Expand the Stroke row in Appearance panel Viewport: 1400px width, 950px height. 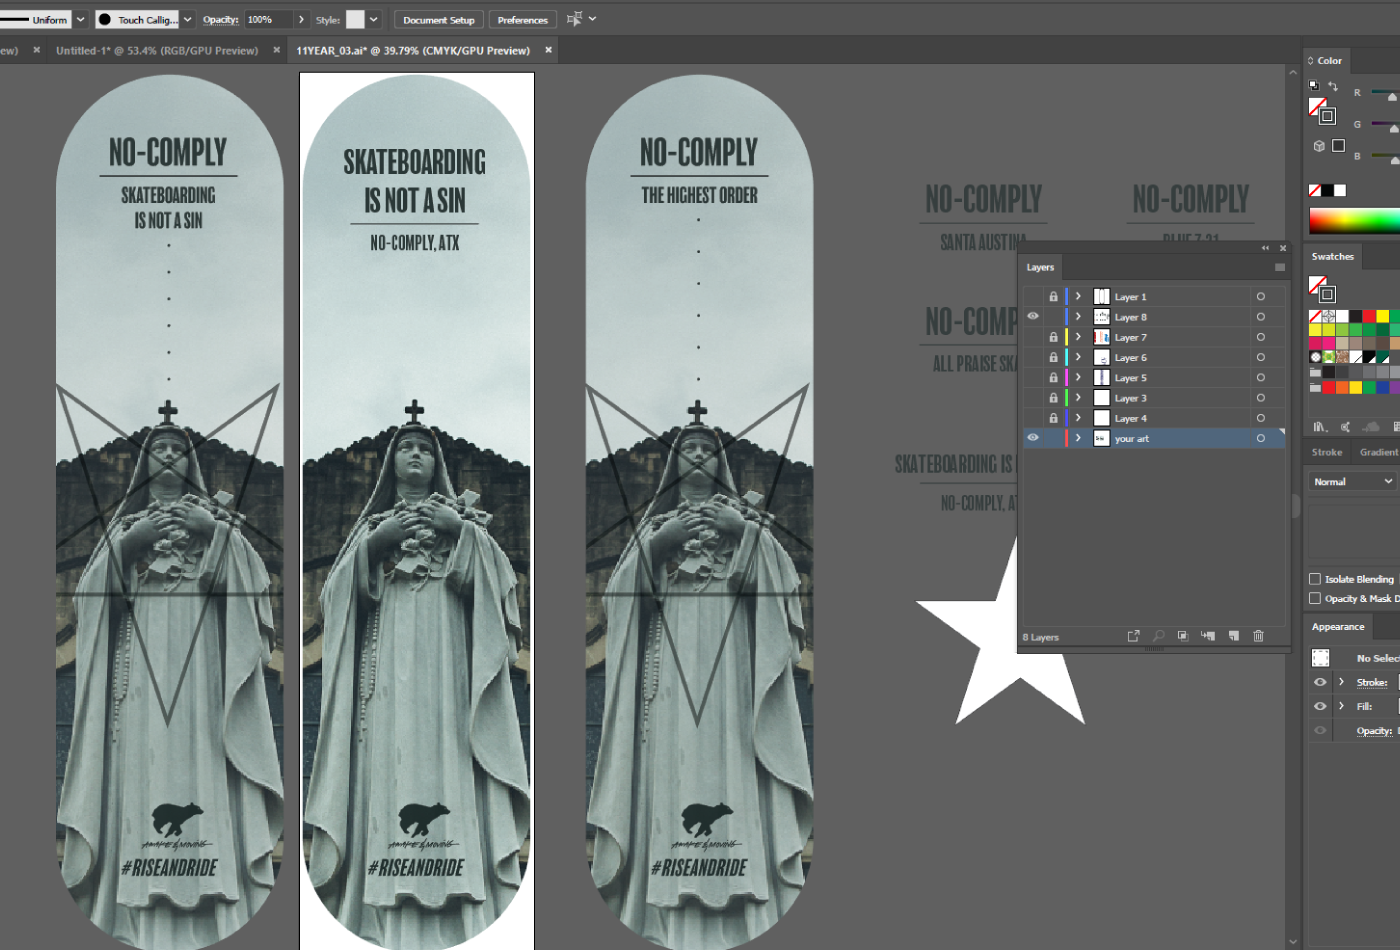tap(1341, 682)
